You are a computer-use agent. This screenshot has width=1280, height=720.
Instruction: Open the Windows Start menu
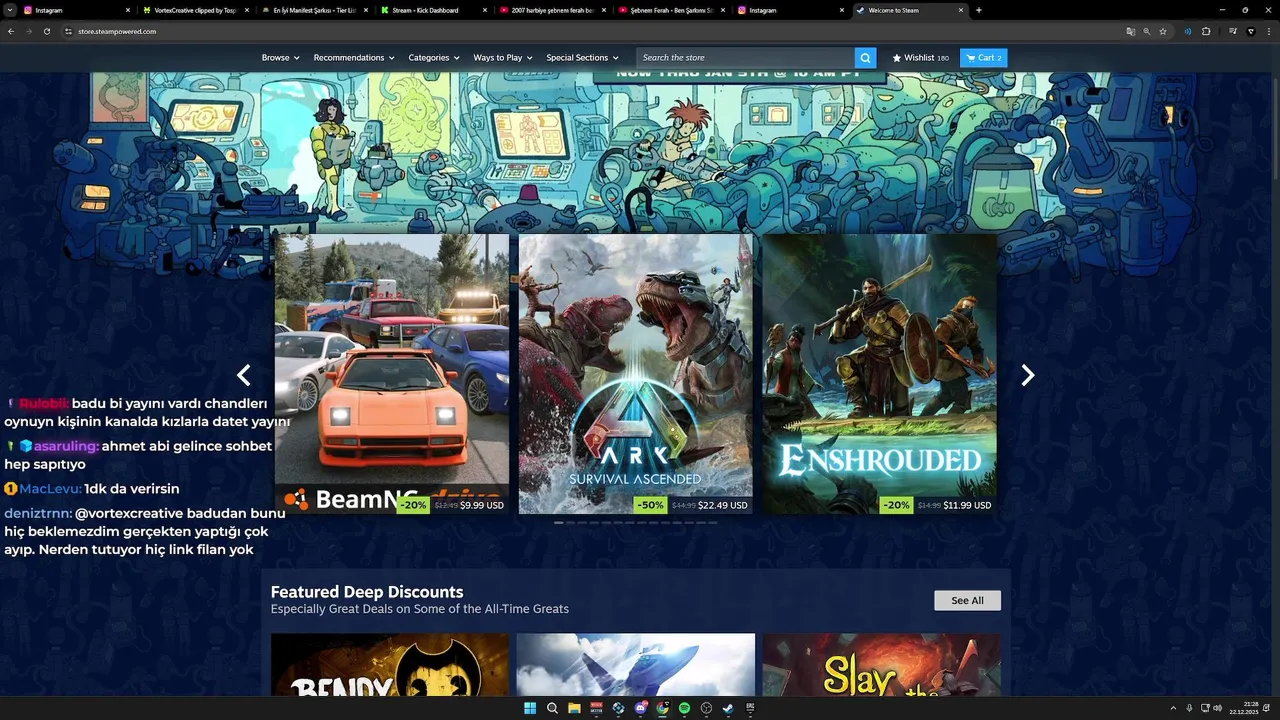529,708
